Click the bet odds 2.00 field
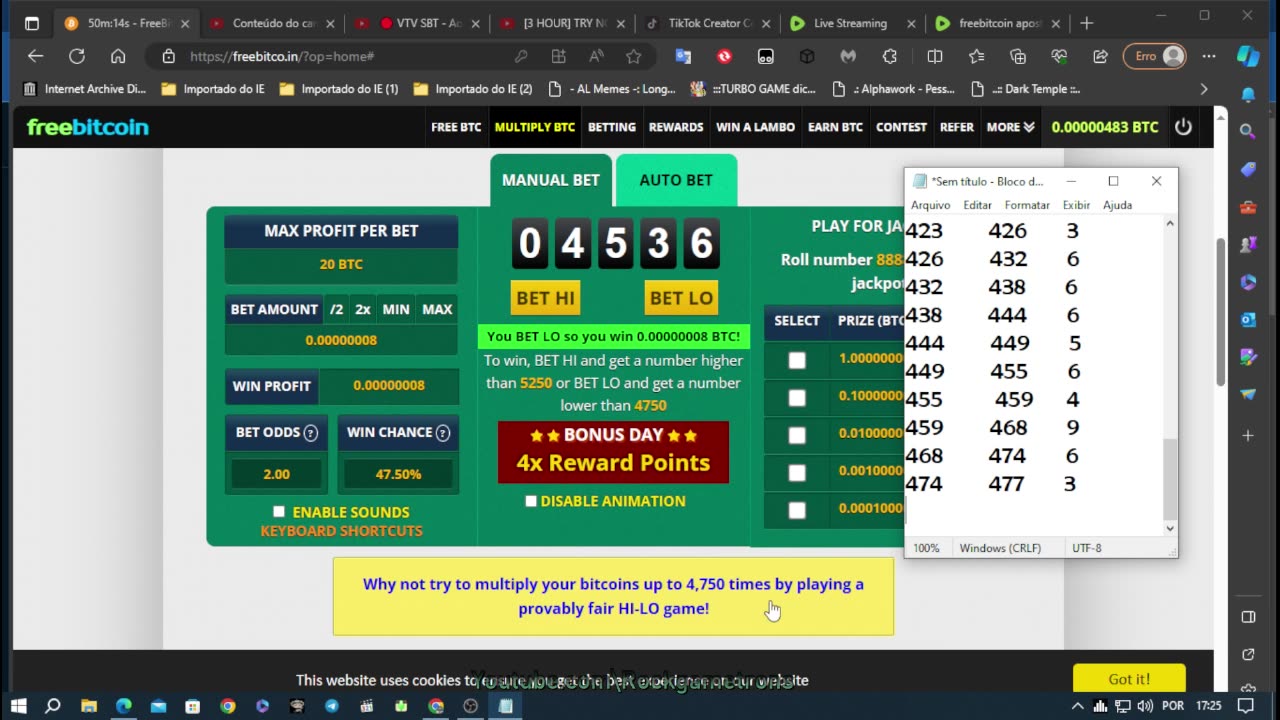 pos(276,474)
